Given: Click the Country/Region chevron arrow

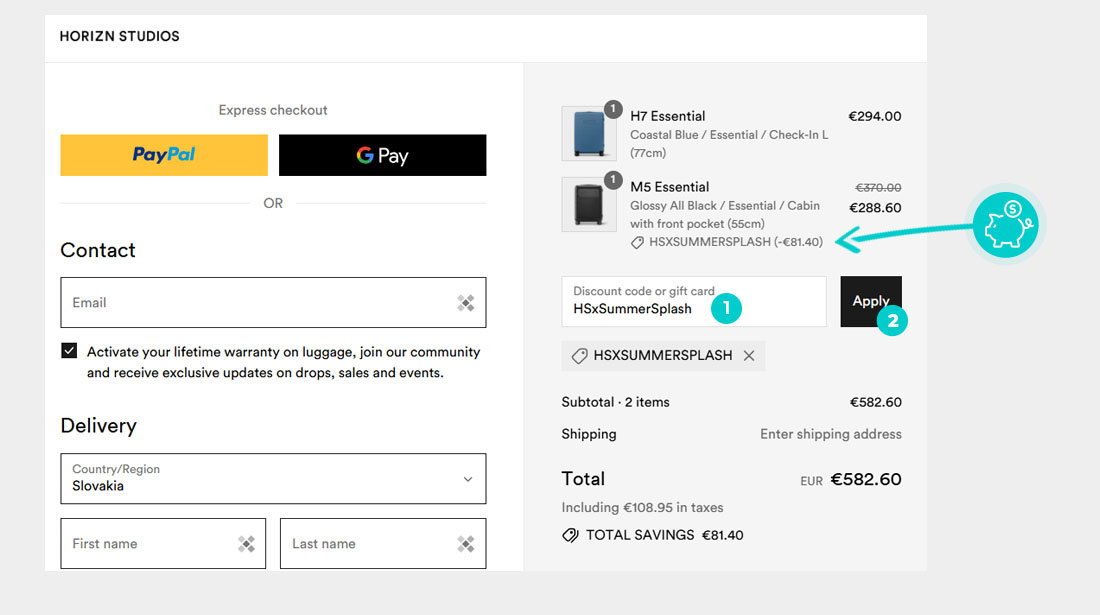Looking at the screenshot, I should click(x=467, y=479).
